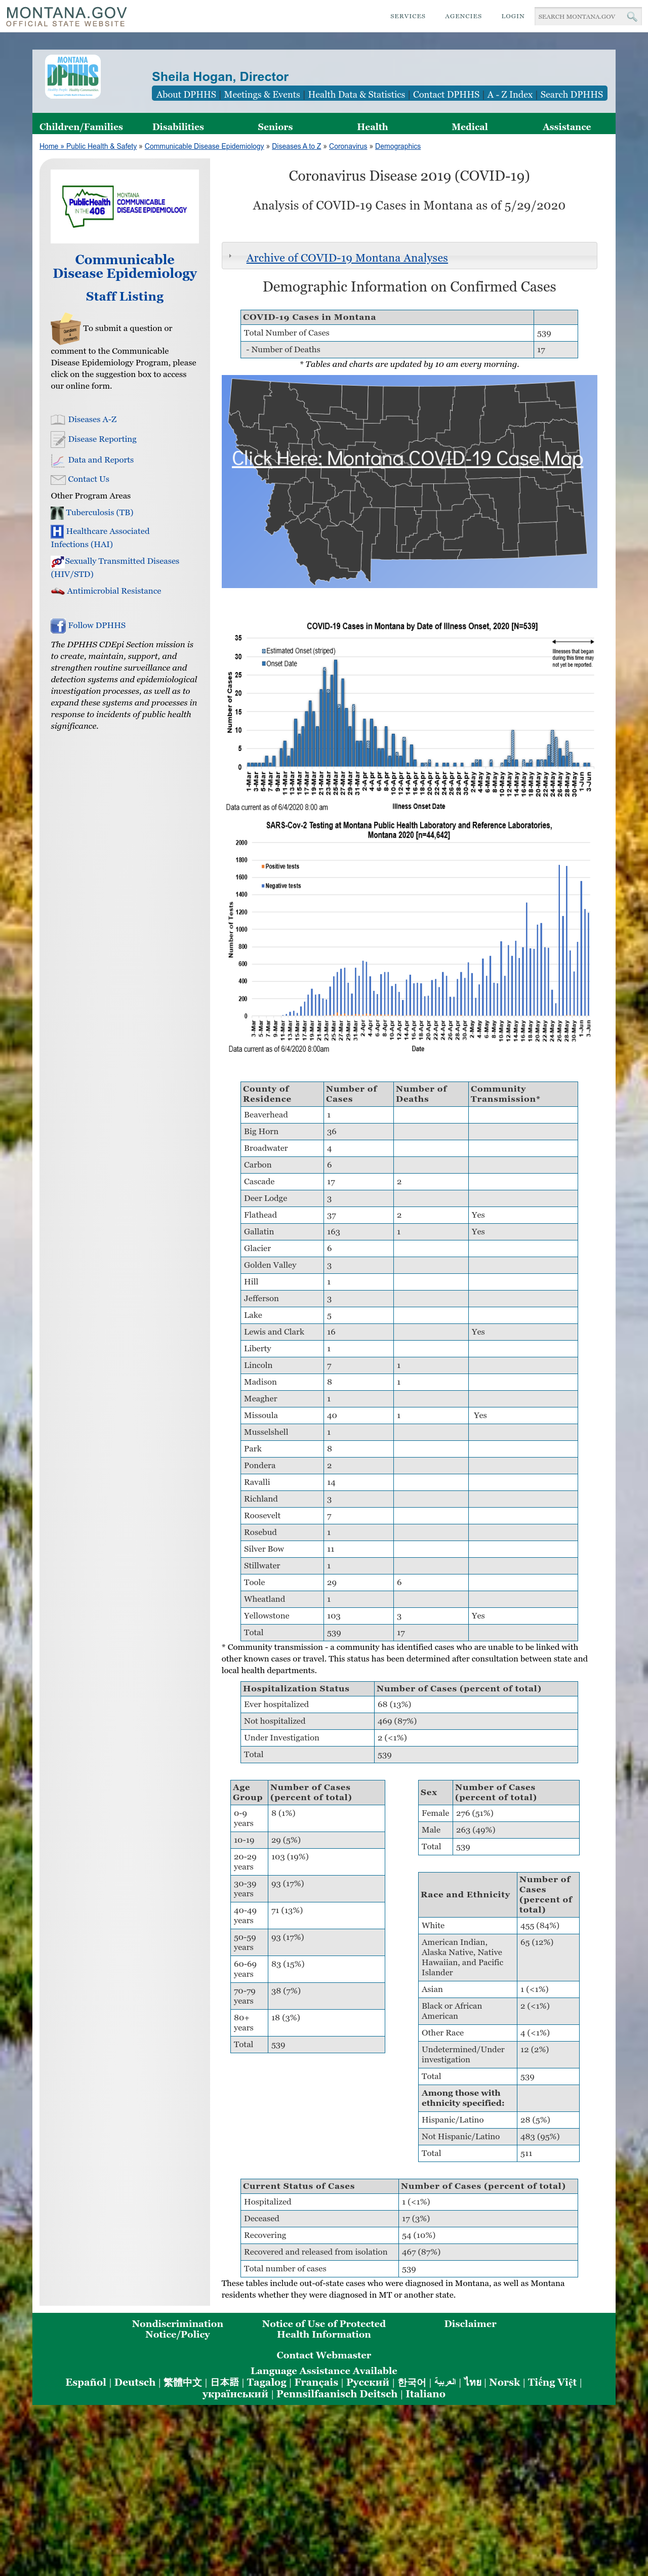Open the Contact Webmaster footer link
The image size is (648, 2576).
[324, 2355]
